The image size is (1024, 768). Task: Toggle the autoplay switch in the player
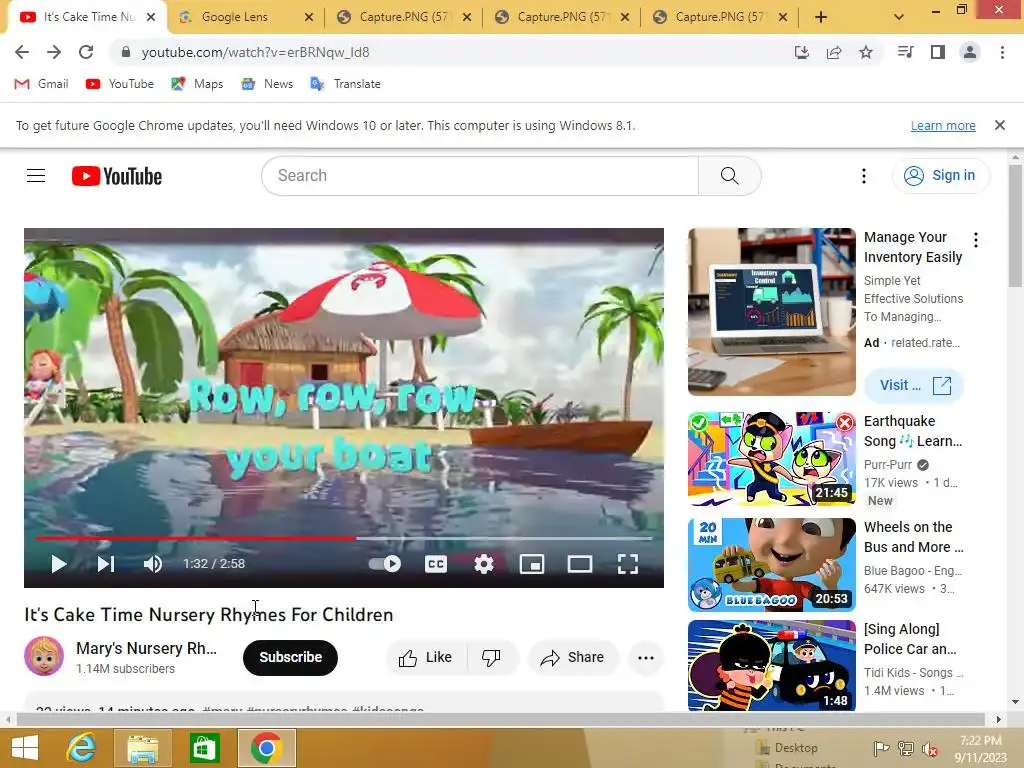385,564
